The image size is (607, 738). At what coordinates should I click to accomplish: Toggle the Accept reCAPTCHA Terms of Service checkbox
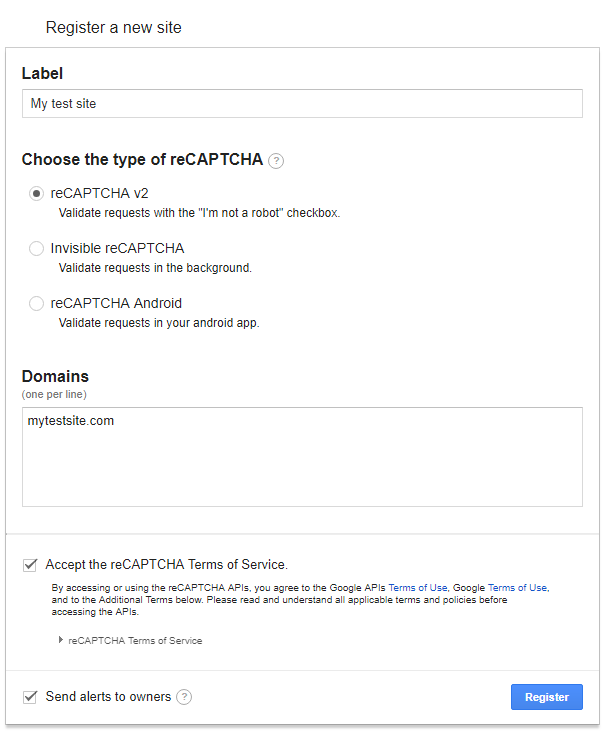30,565
